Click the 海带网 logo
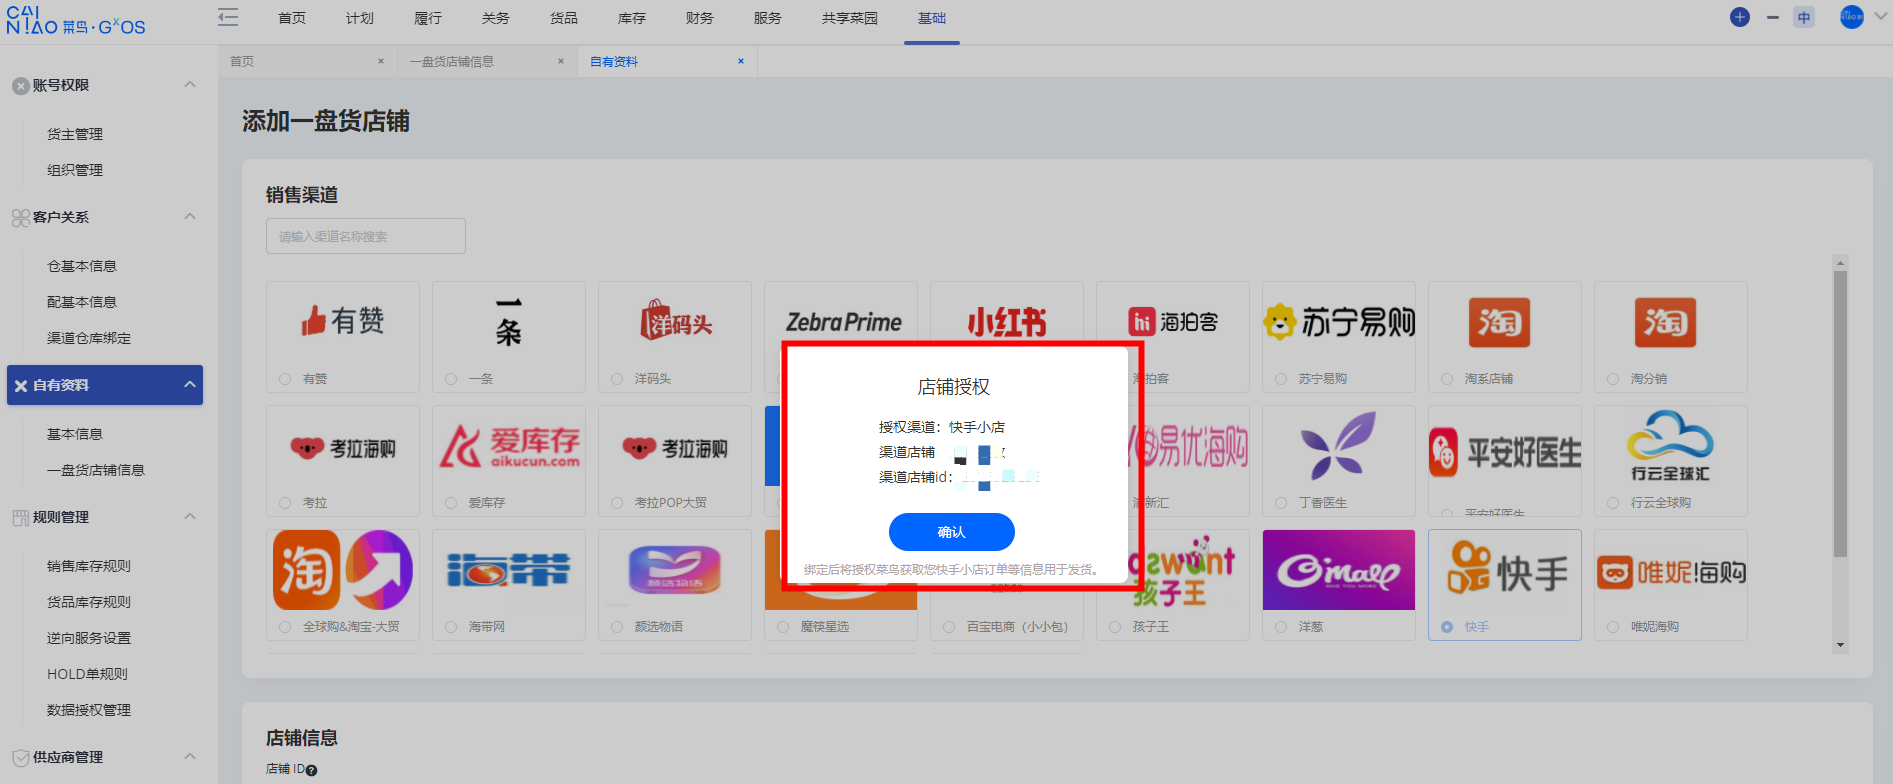The image size is (1893, 784). 509,570
